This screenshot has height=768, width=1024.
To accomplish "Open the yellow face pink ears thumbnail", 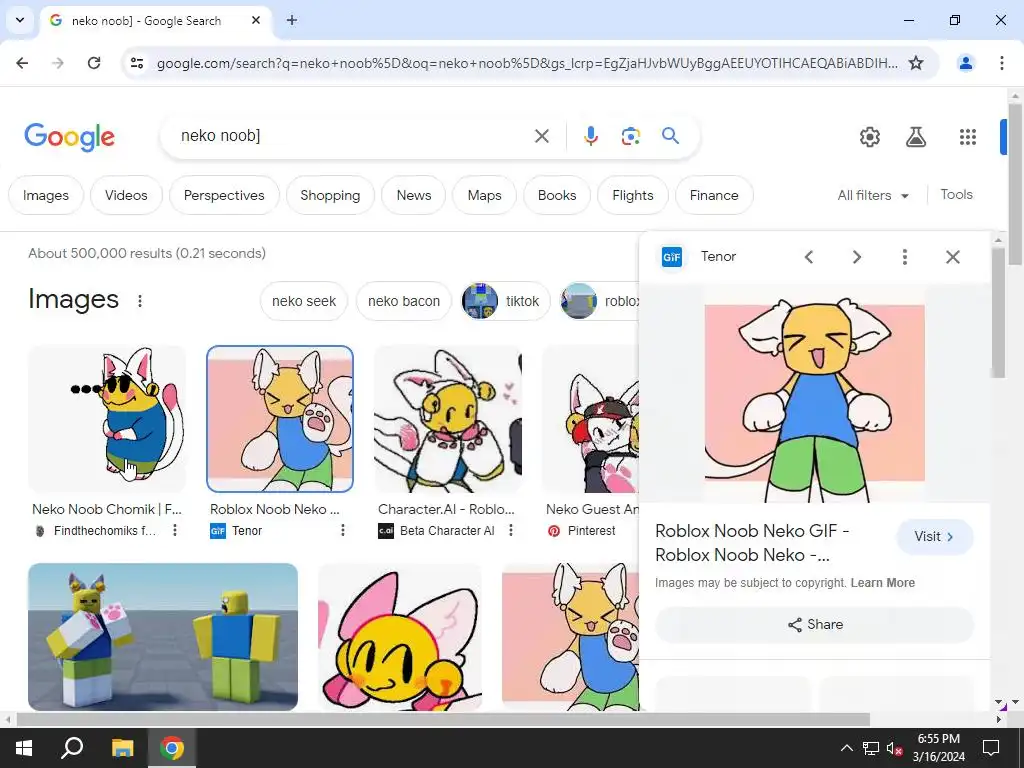I will (400, 637).
